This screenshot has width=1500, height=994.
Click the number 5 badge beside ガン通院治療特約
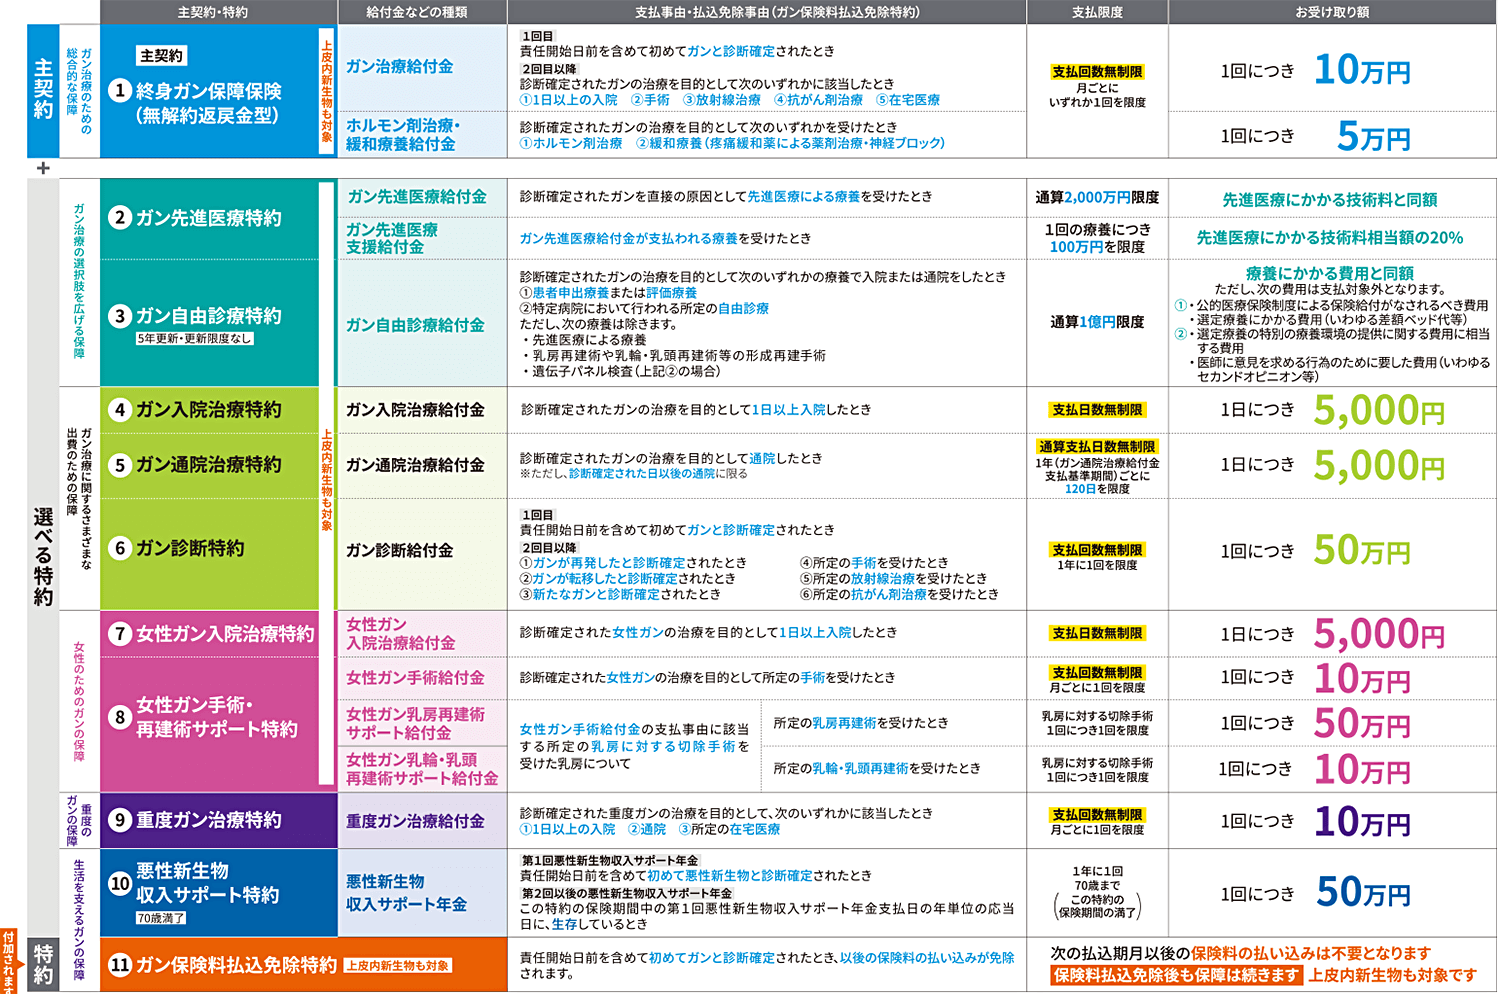pyautogui.click(x=120, y=465)
